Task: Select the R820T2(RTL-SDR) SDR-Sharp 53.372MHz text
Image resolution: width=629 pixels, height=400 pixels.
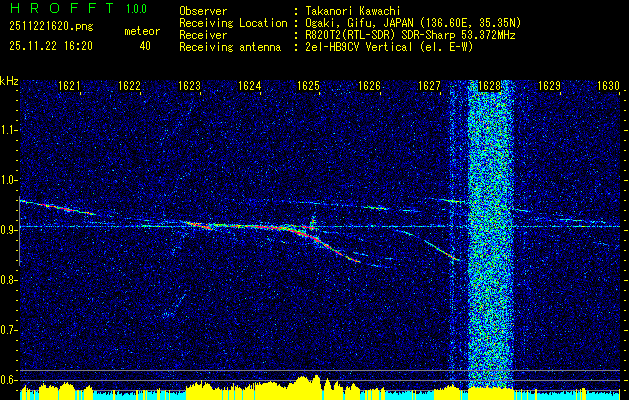Action: pos(410,35)
